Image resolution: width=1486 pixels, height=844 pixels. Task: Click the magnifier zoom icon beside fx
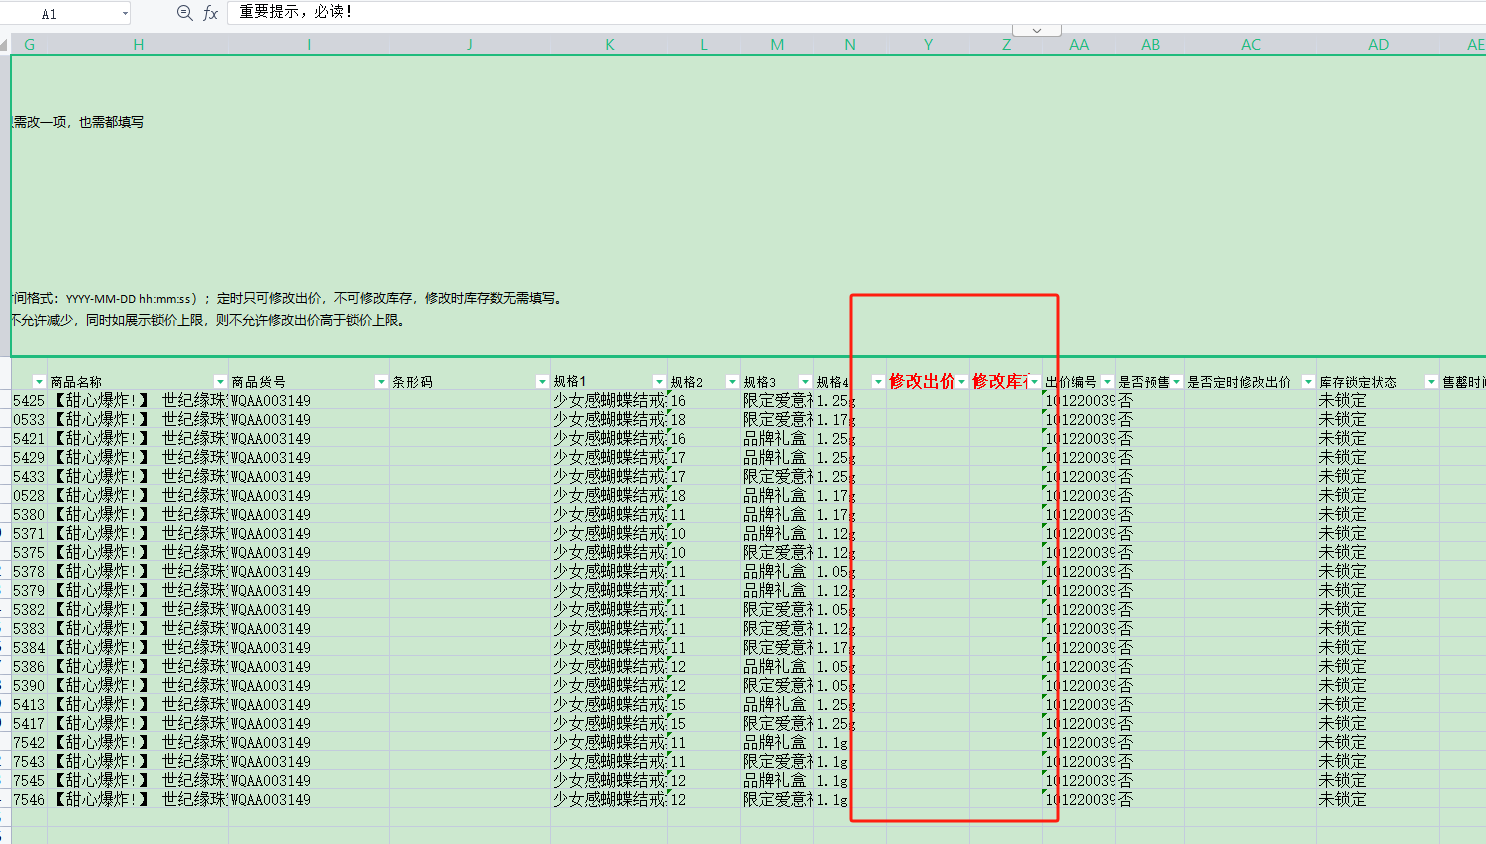point(184,13)
